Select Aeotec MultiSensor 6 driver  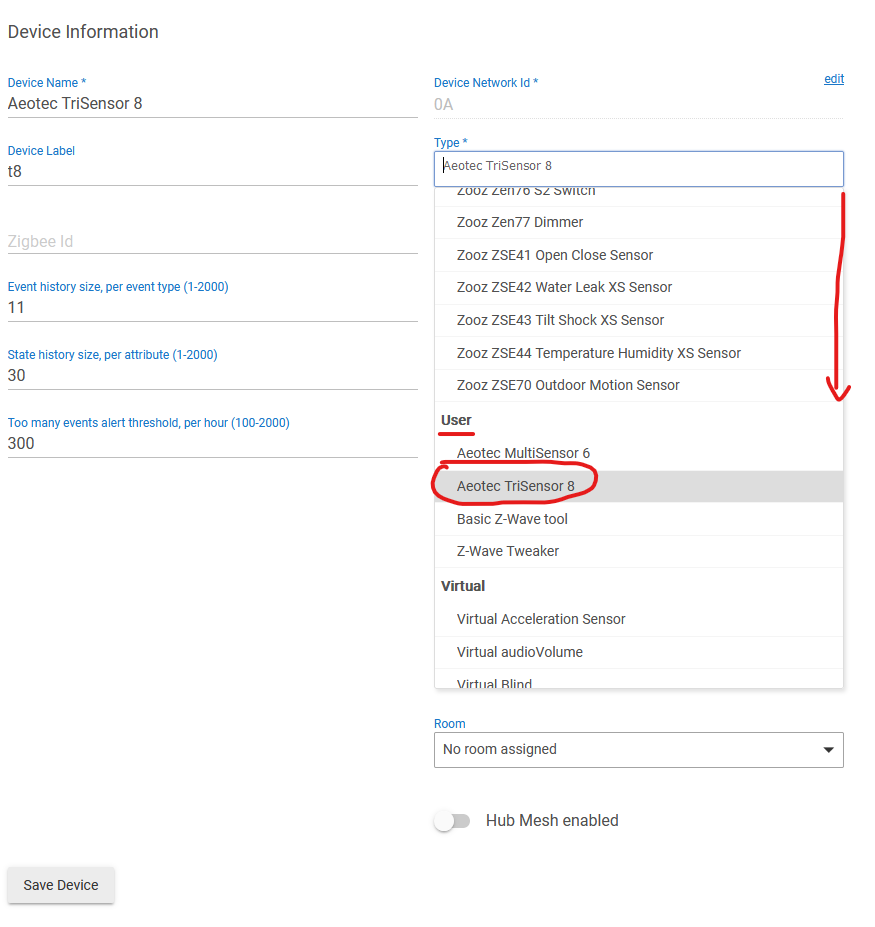click(x=639, y=453)
